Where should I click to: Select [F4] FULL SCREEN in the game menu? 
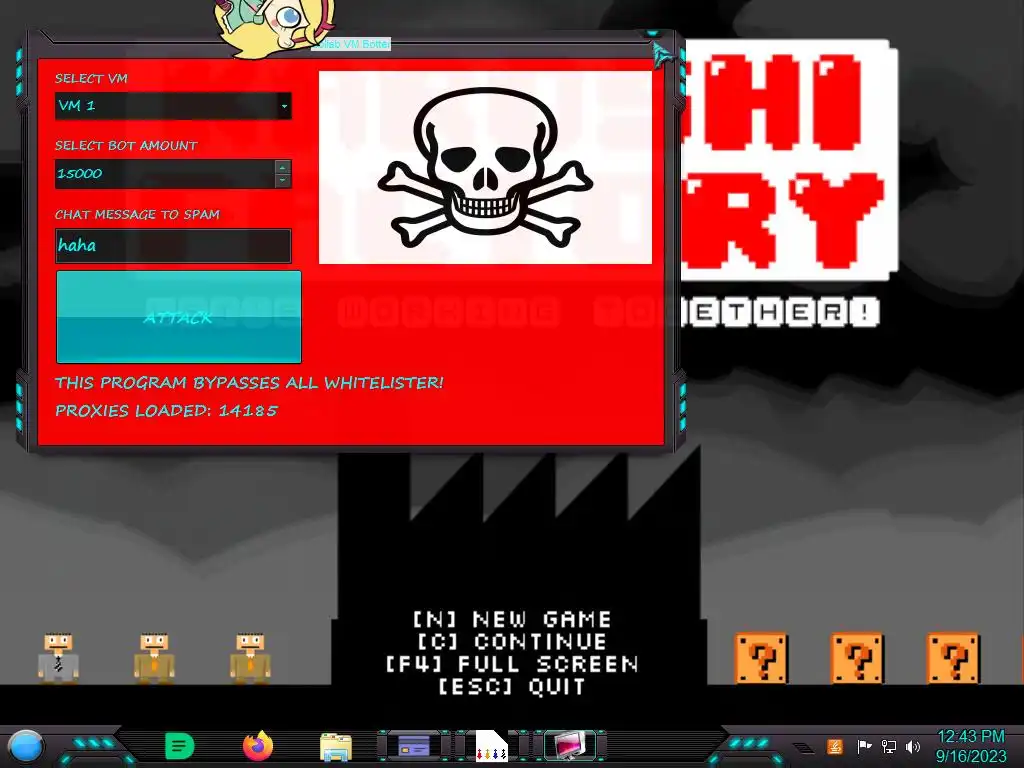click(x=513, y=664)
